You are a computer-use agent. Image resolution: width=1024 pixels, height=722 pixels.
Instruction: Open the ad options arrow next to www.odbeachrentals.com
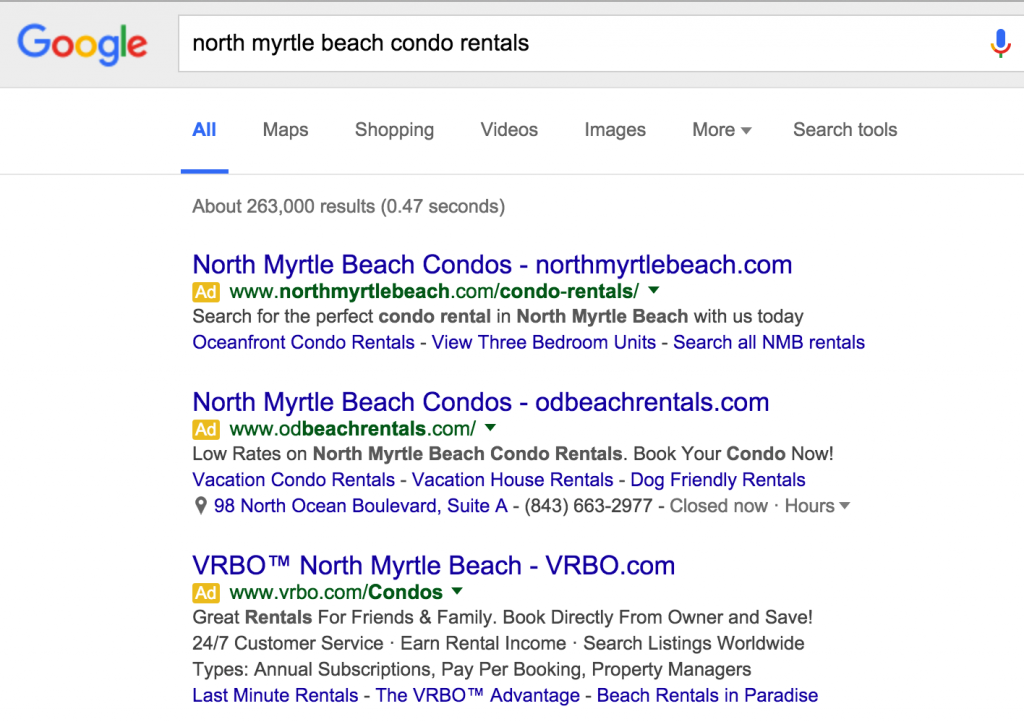coord(489,428)
